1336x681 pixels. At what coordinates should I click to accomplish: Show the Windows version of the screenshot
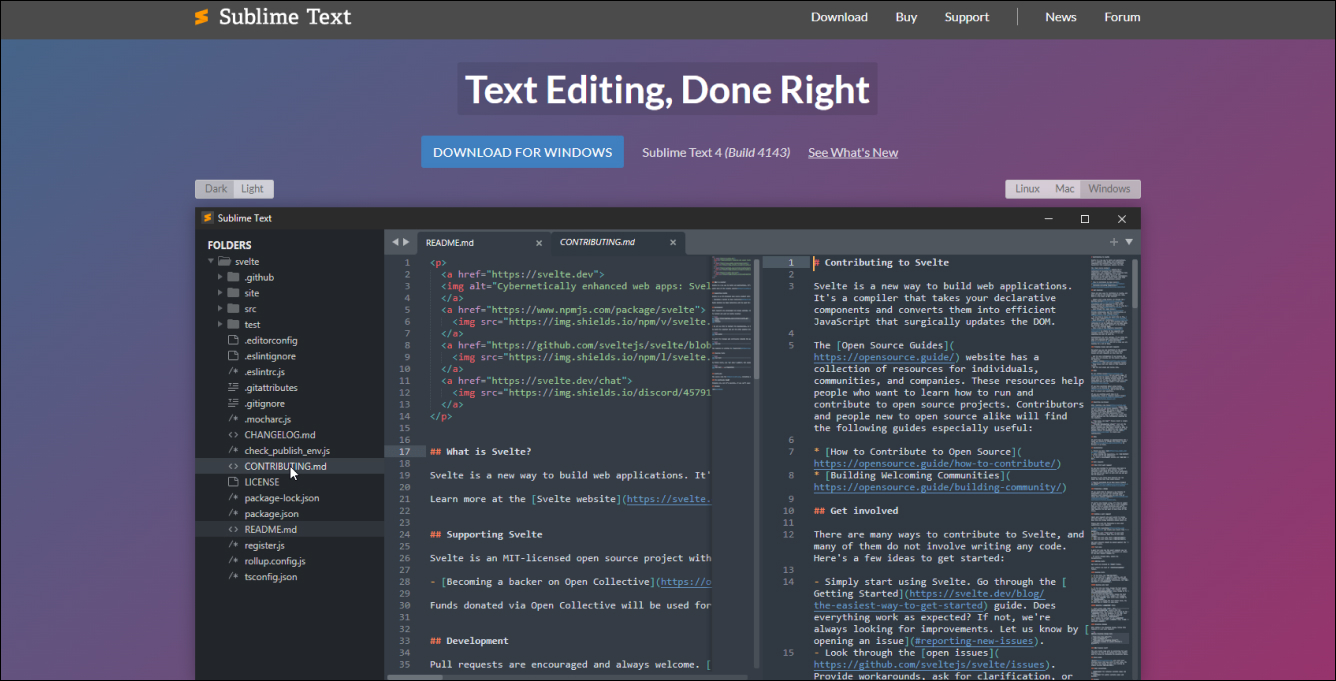[1110, 189]
